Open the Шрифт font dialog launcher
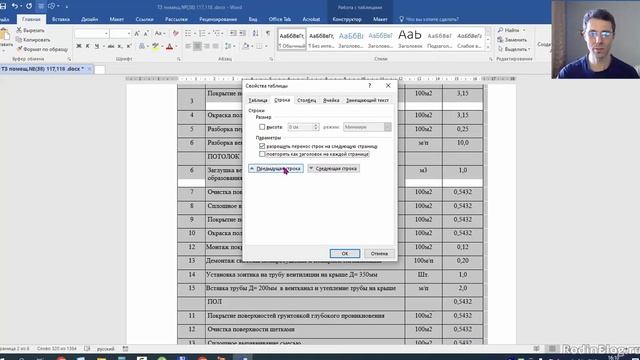The image size is (640, 360). pyautogui.click(x=179, y=59)
